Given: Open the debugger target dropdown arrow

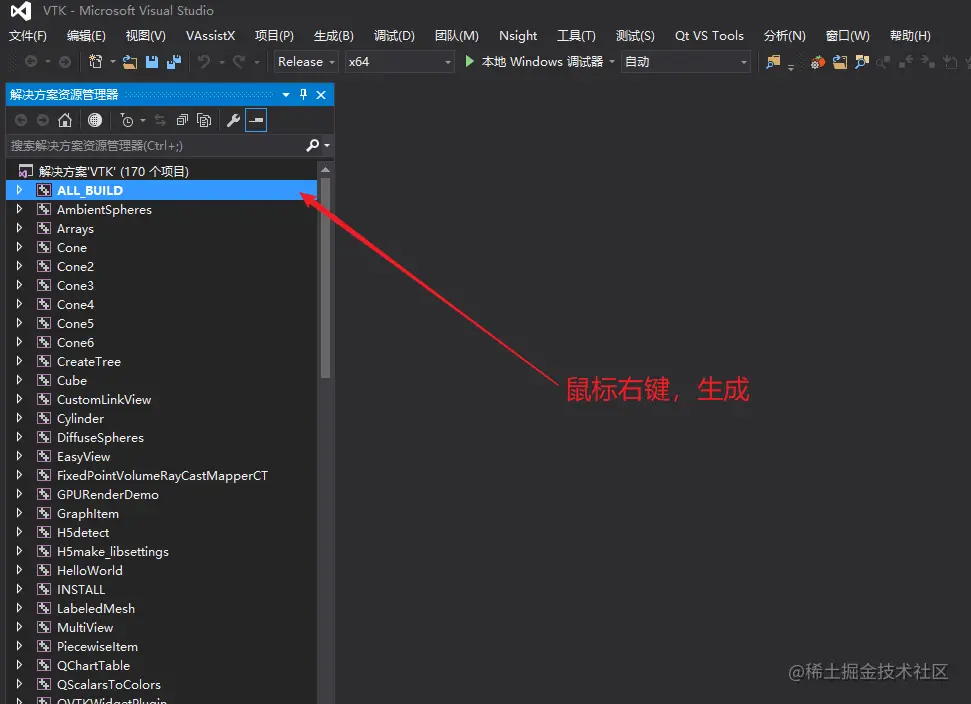Looking at the screenshot, I should click(612, 61).
